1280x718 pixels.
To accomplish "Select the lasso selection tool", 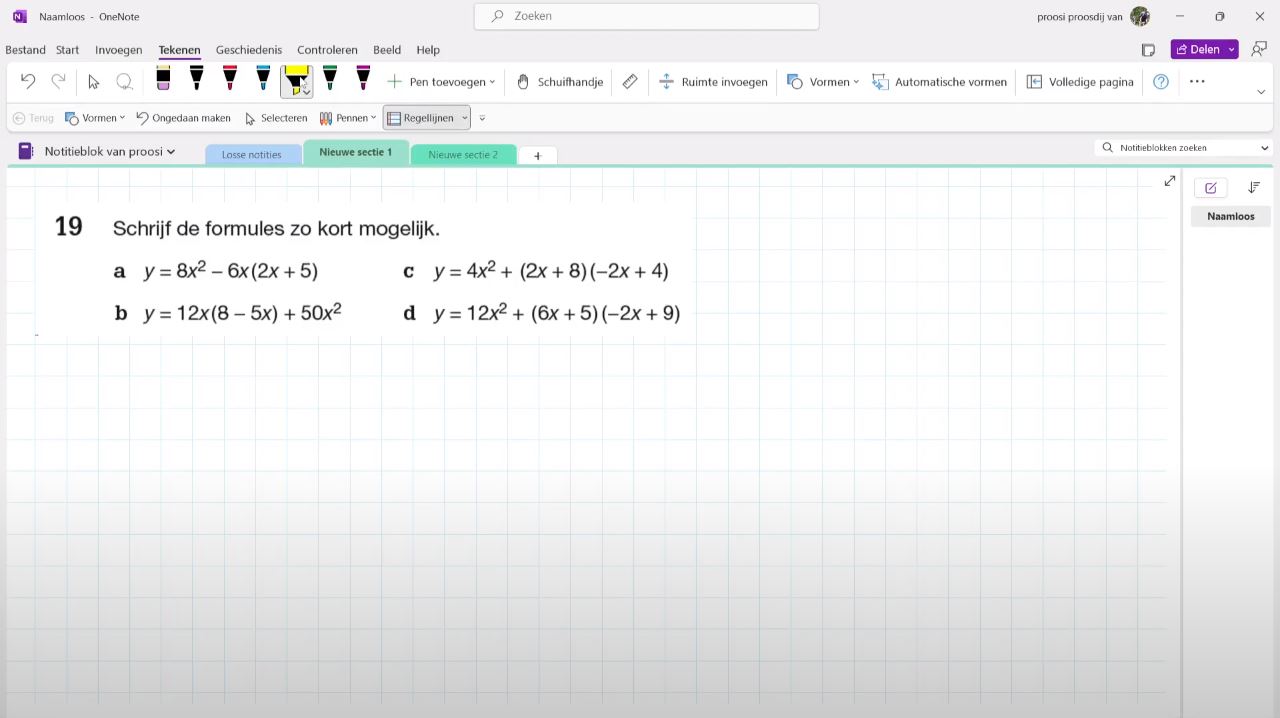I will click(x=125, y=82).
